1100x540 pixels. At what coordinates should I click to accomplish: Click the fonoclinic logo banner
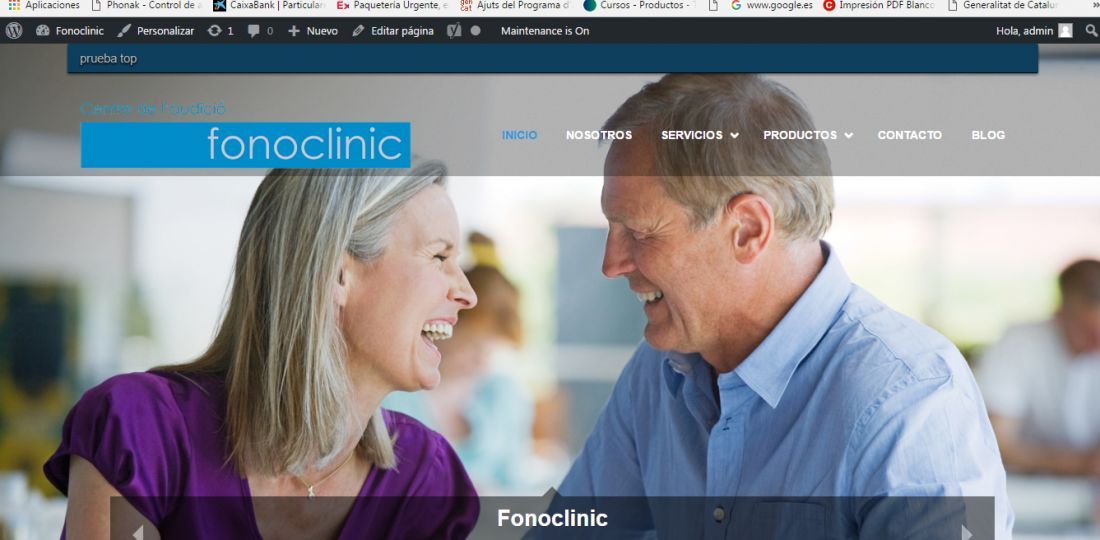[x=246, y=145]
